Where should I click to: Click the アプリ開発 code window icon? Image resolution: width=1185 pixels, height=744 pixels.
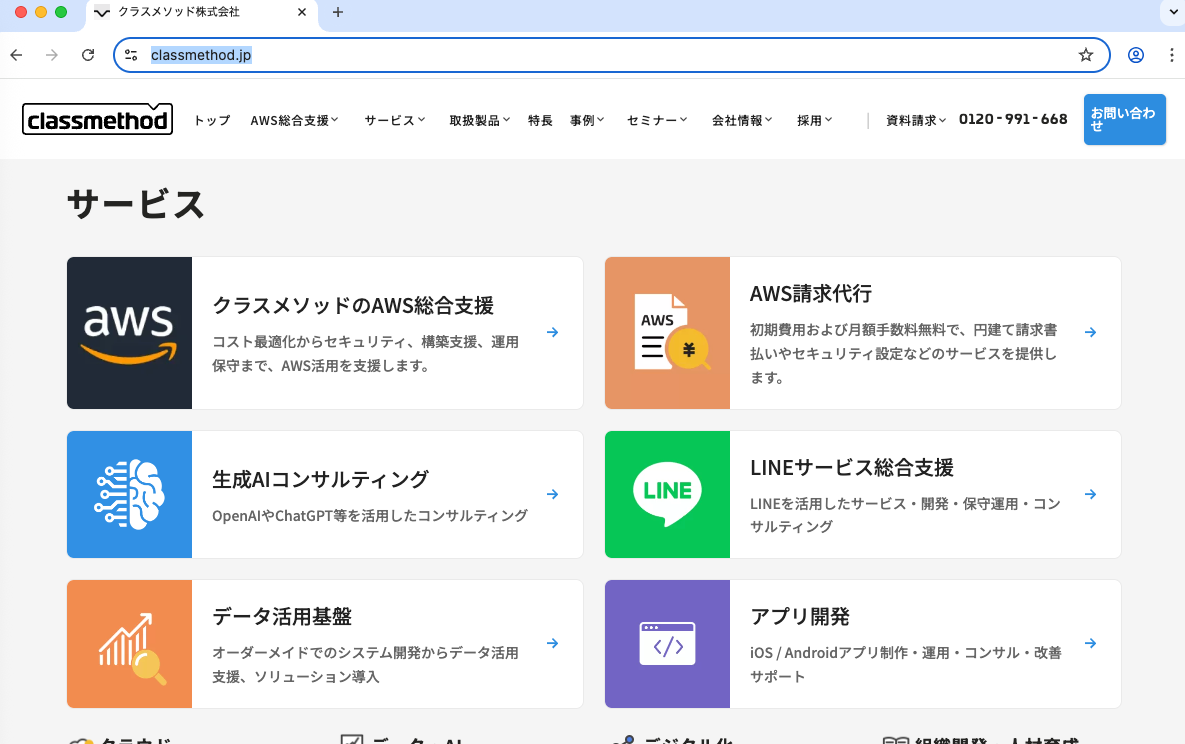(667, 644)
